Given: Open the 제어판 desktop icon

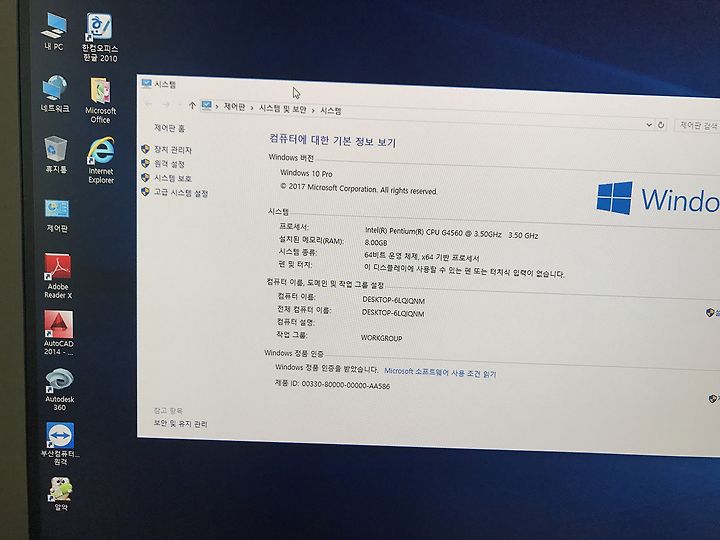Looking at the screenshot, I should [x=57, y=216].
